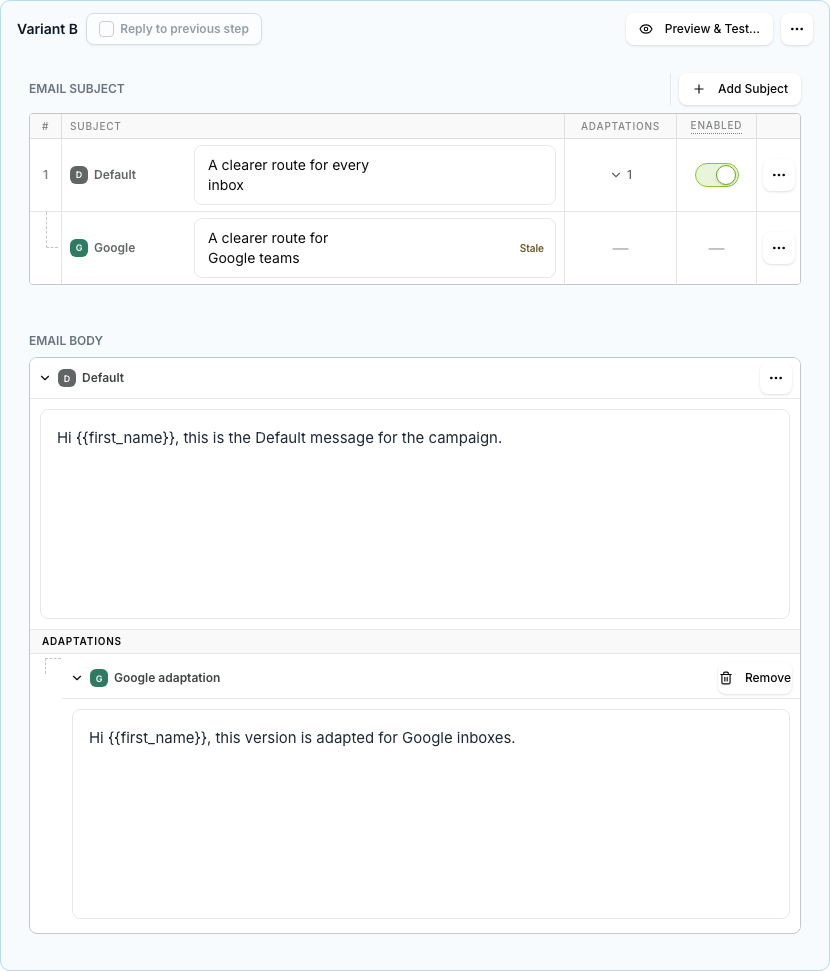
Task: Click the ENABLED column header
Action: (716, 126)
